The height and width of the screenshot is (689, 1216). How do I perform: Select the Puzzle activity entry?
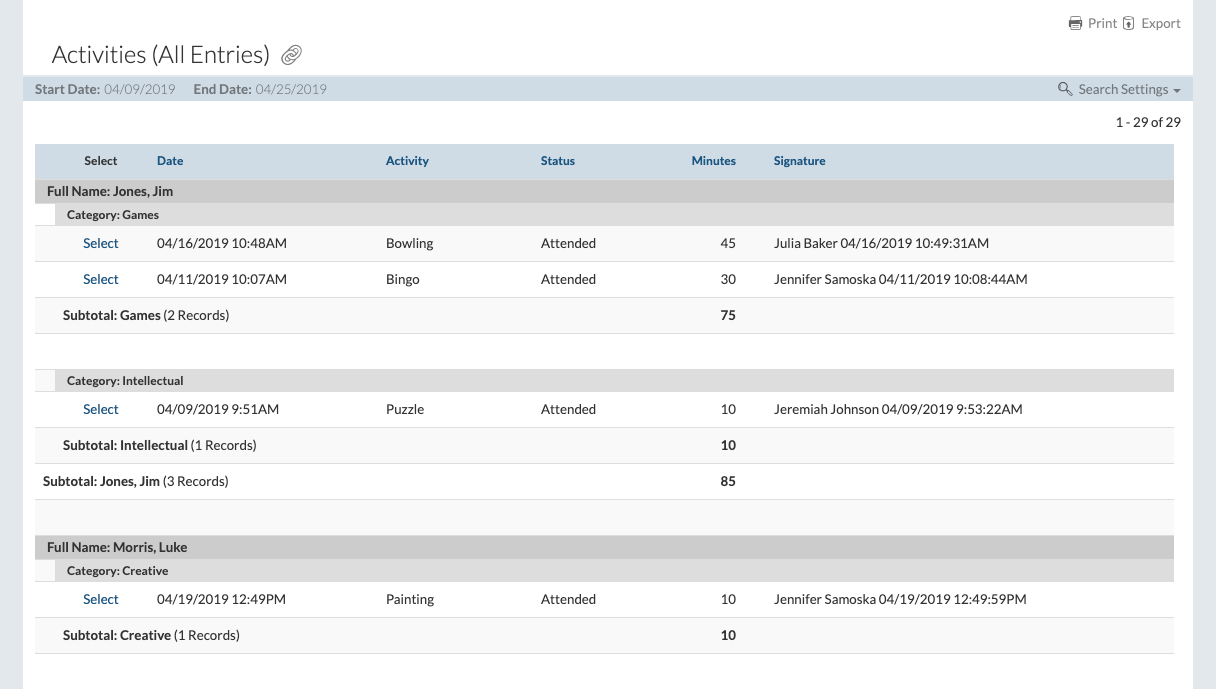100,410
